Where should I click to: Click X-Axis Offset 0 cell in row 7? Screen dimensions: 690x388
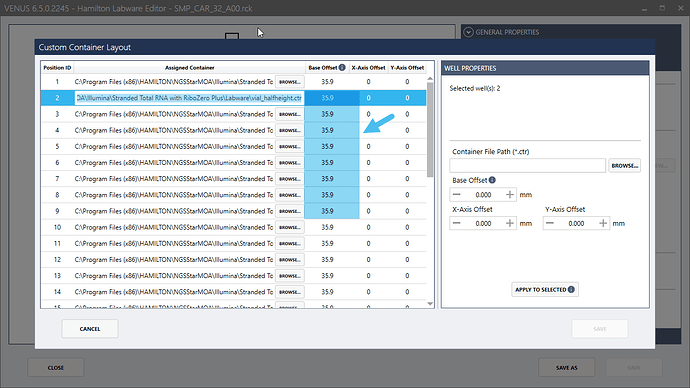pyautogui.click(x=368, y=179)
